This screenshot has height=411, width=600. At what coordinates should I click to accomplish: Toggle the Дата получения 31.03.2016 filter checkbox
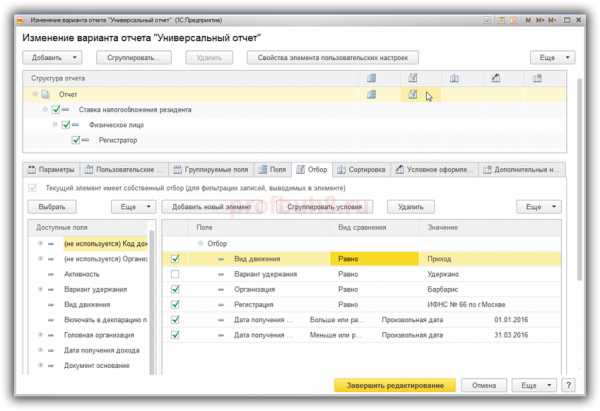tap(175, 335)
